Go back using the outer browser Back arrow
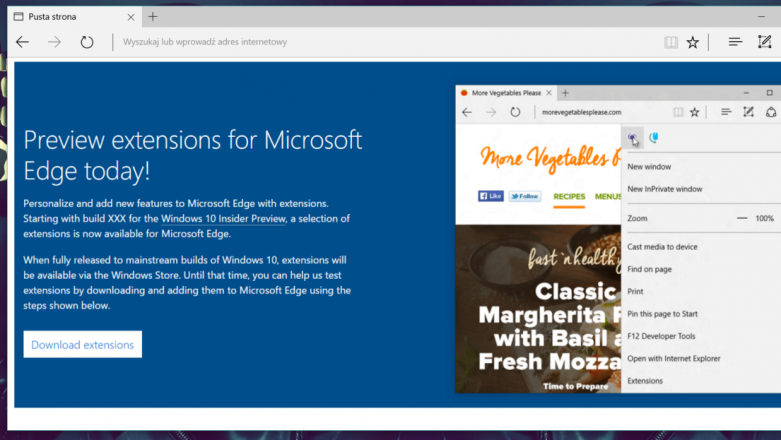 tap(22, 42)
